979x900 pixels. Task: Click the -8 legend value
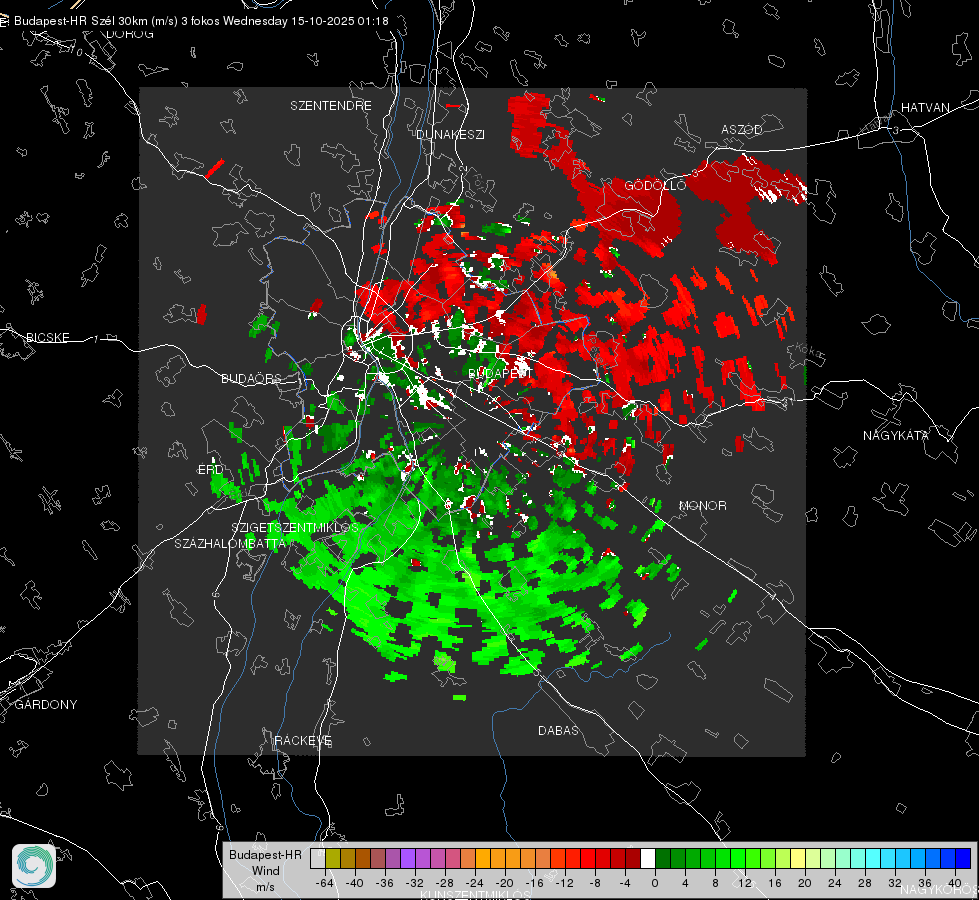click(x=596, y=883)
